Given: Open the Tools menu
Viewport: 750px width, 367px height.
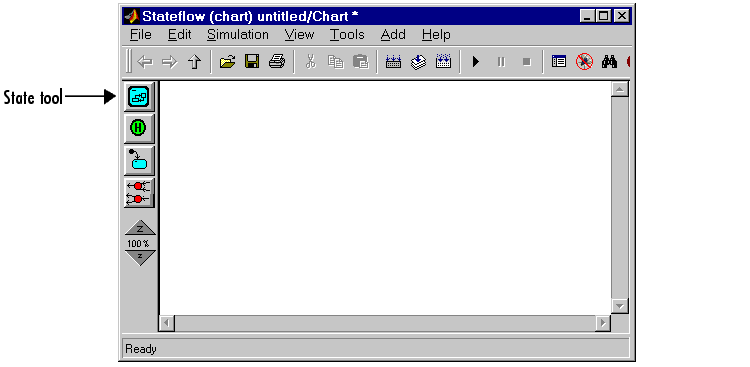Looking at the screenshot, I should pyautogui.click(x=347, y=35).
